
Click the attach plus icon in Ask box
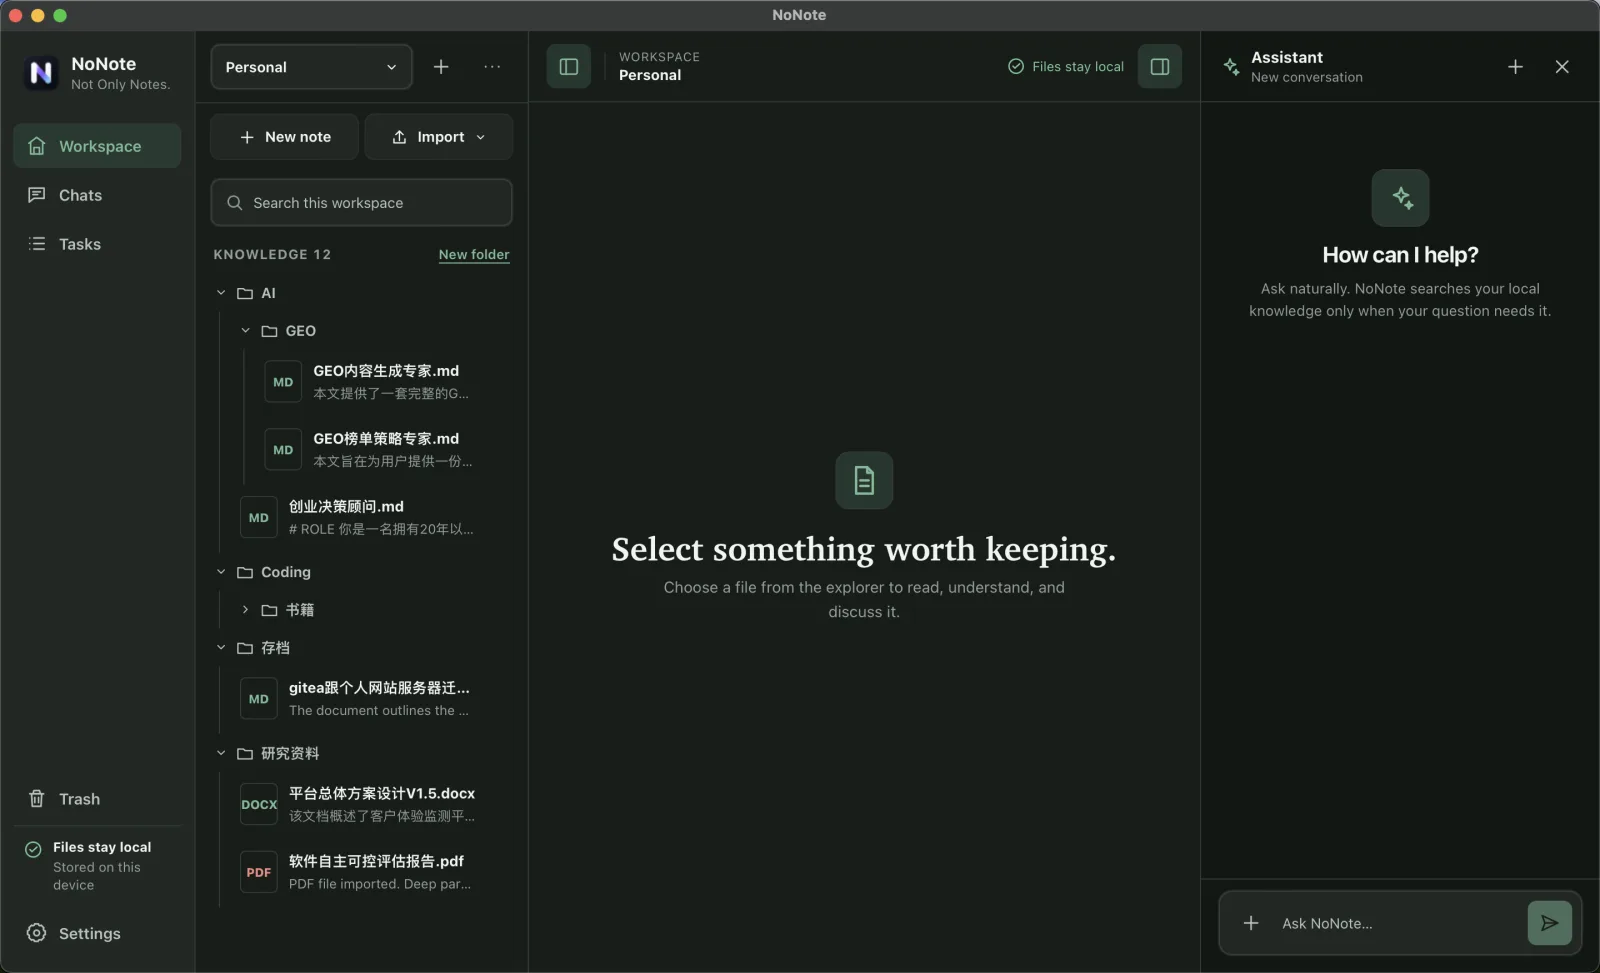(1251, 923)
